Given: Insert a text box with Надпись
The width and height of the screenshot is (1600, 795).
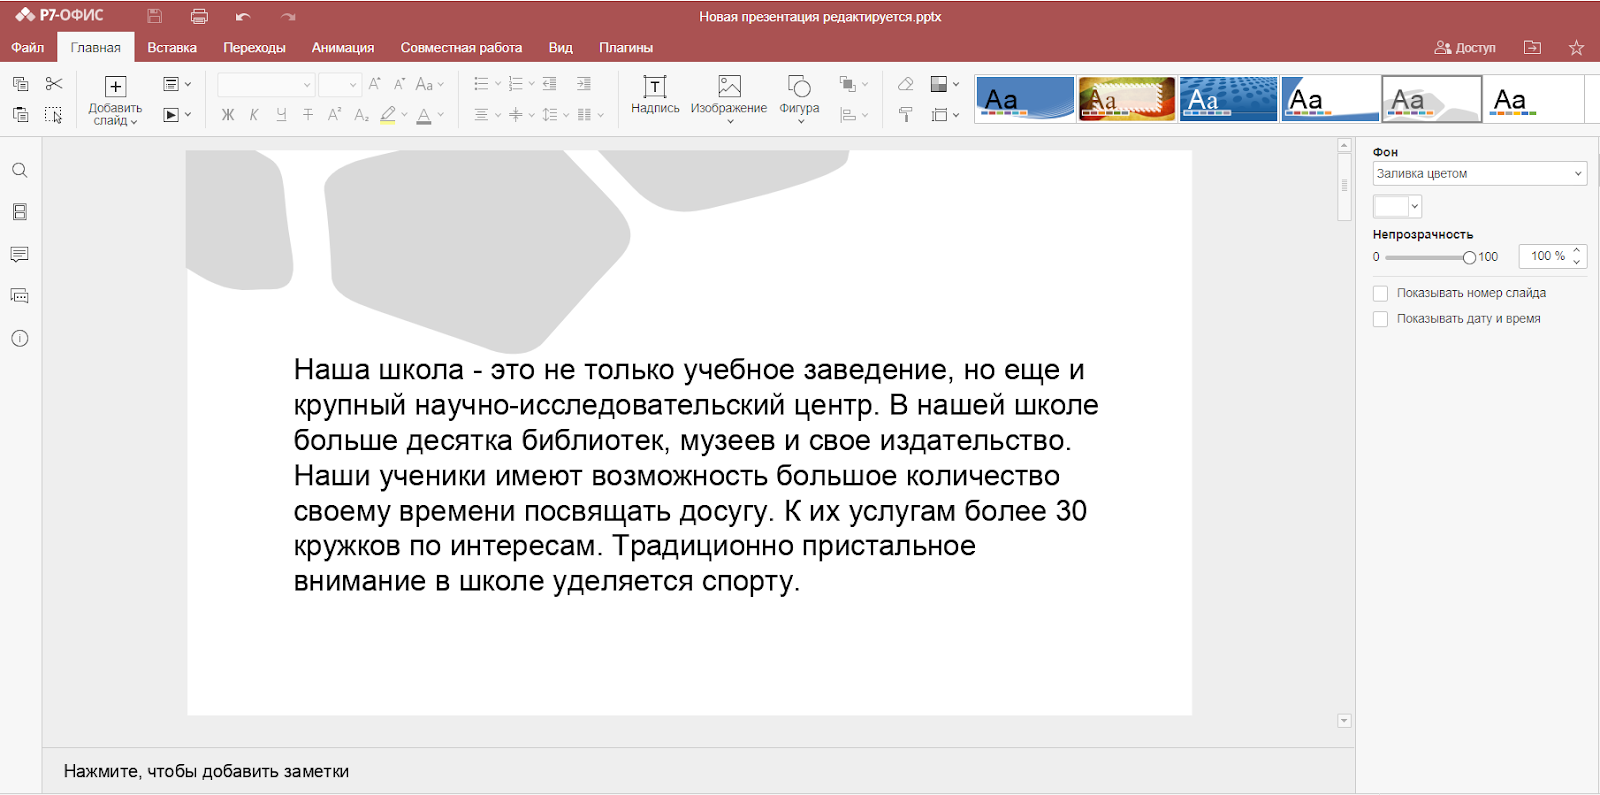Looking at the screenshot, I should click(655, 95).
